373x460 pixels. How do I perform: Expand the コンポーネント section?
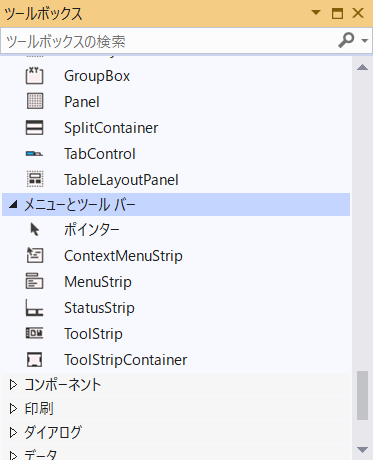13,385
